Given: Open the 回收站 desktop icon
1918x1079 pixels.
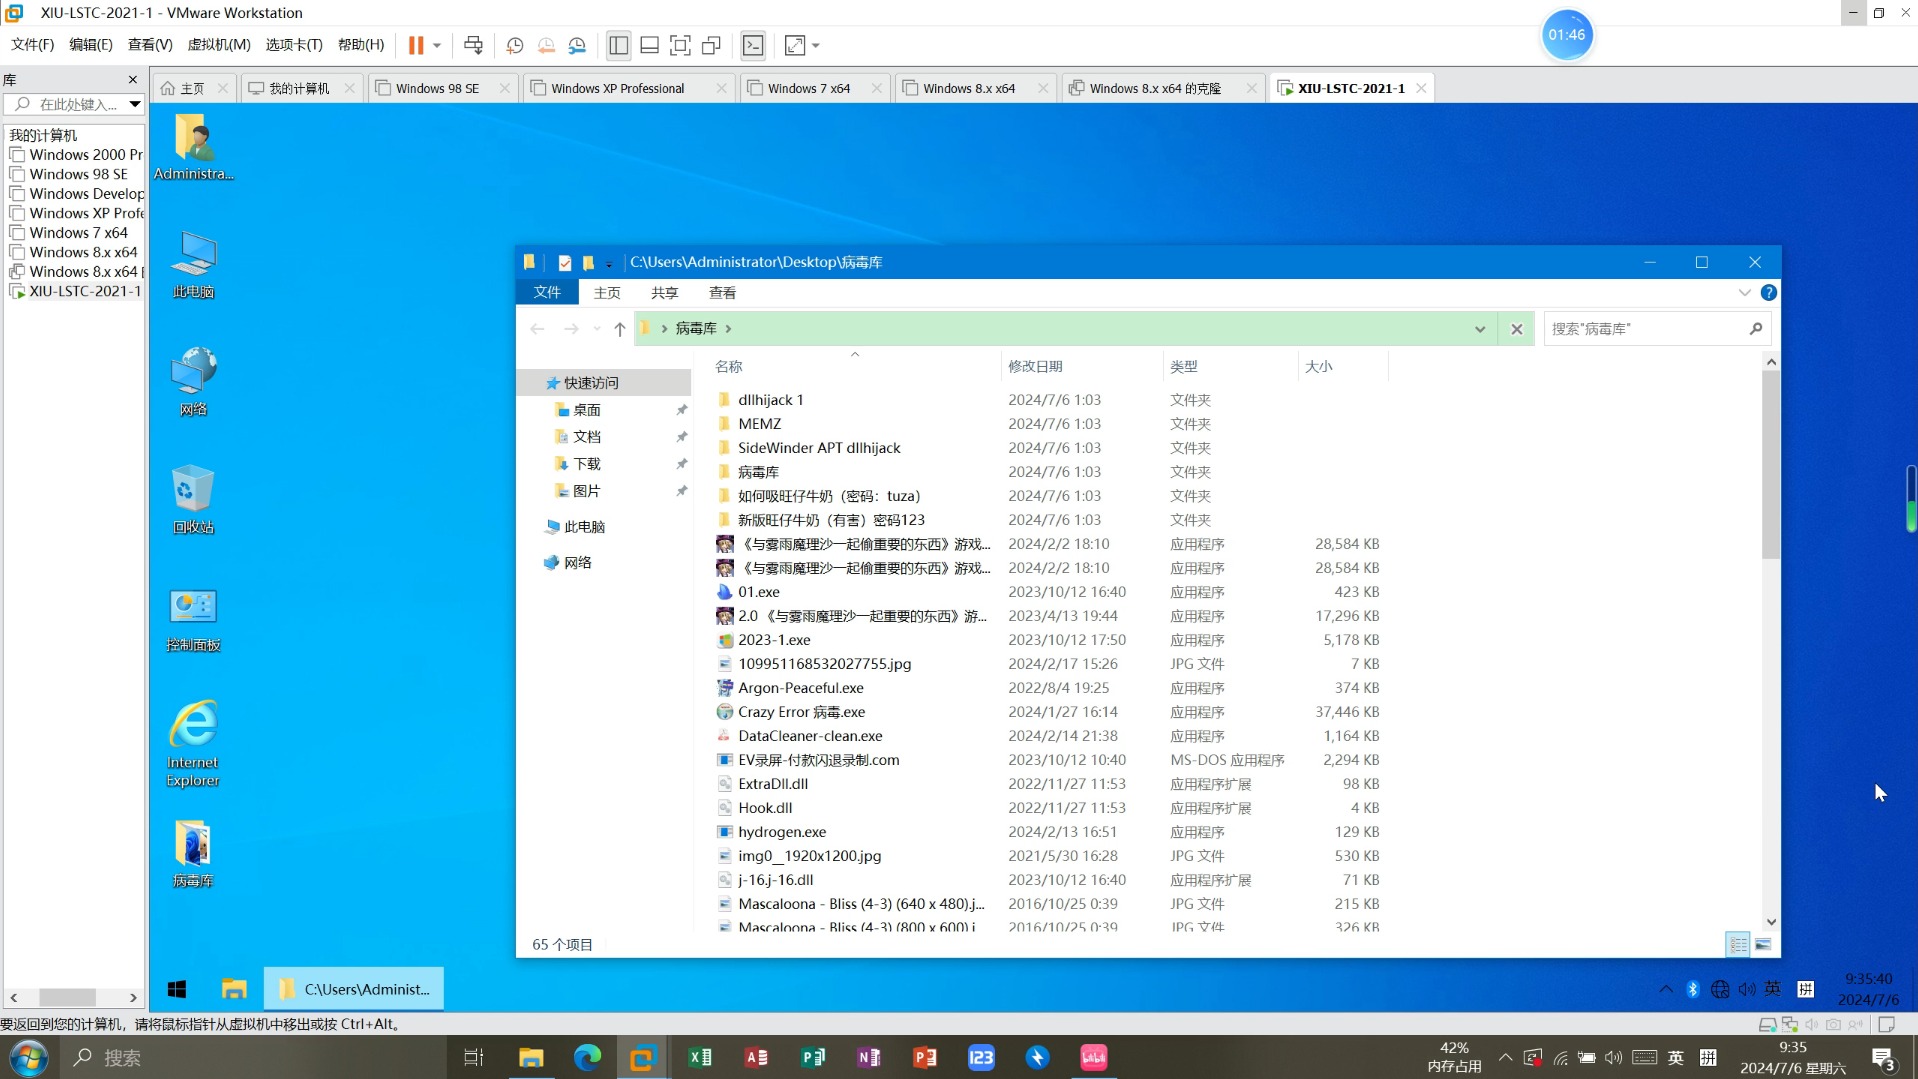Looking at the screenshot, I should click(x=193, y=499).
